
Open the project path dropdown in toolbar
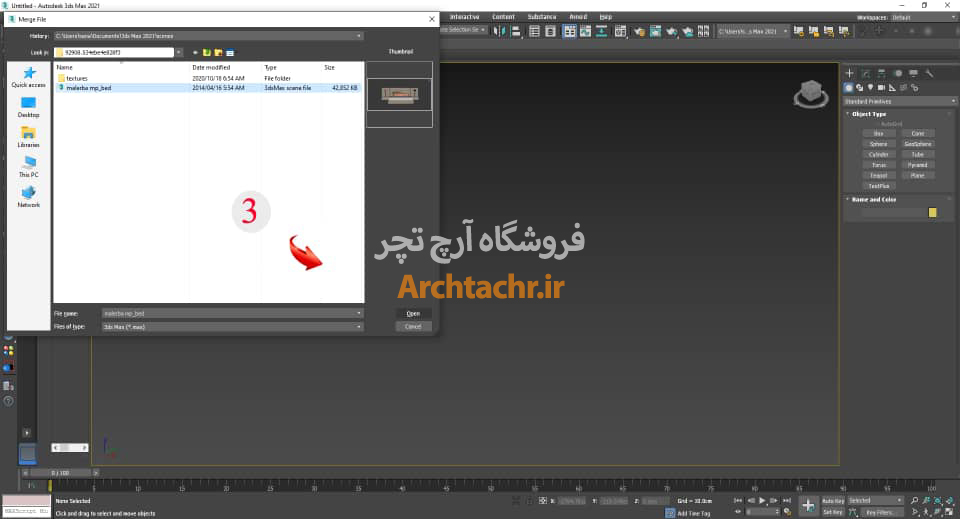tap(786, 31)
